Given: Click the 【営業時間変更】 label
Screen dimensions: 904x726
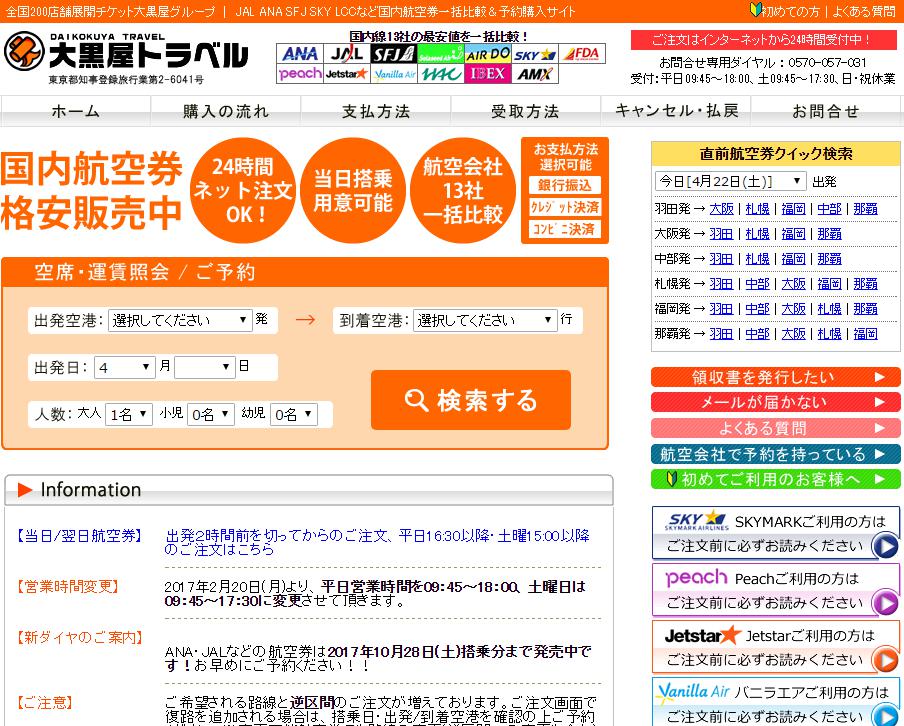Looking at the screenshot, I should click(x=68, y=587).
